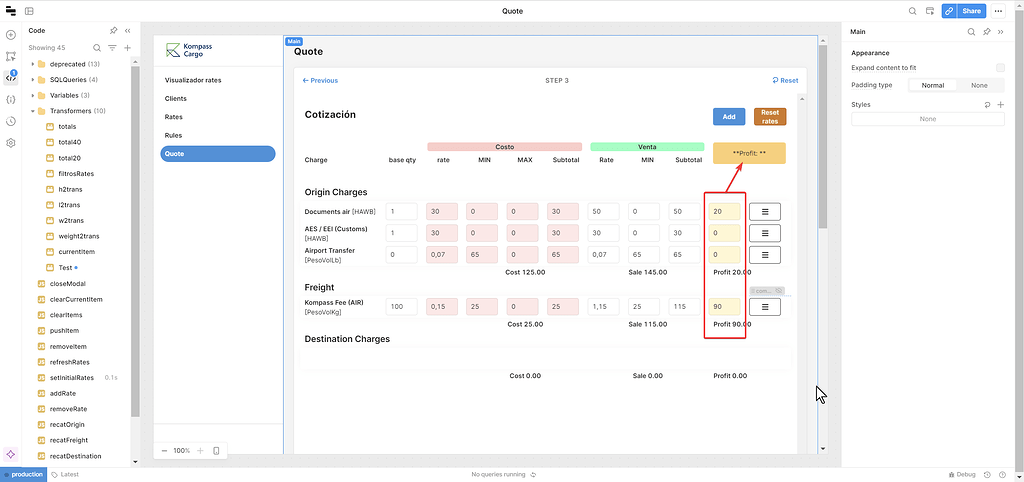Expand the deprecated folder

[x=33, y=64]
